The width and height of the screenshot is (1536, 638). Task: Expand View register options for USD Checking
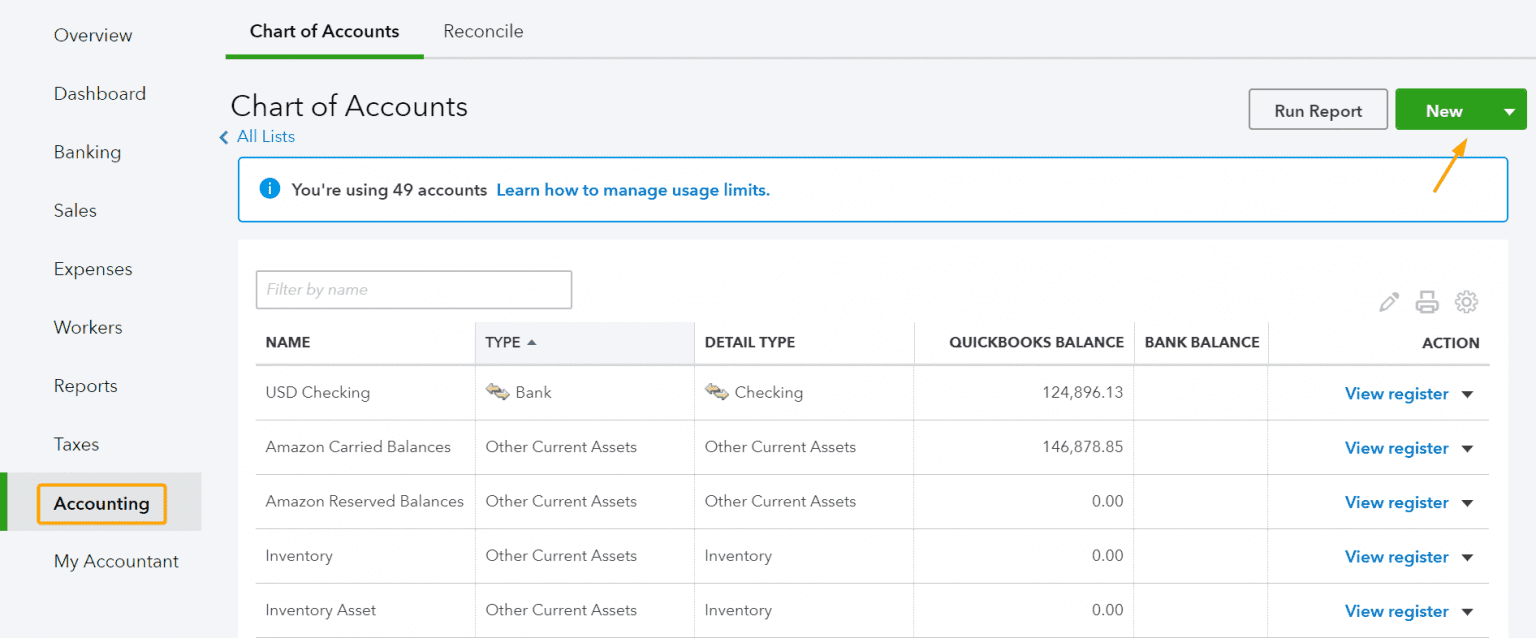pos(1467,393)
